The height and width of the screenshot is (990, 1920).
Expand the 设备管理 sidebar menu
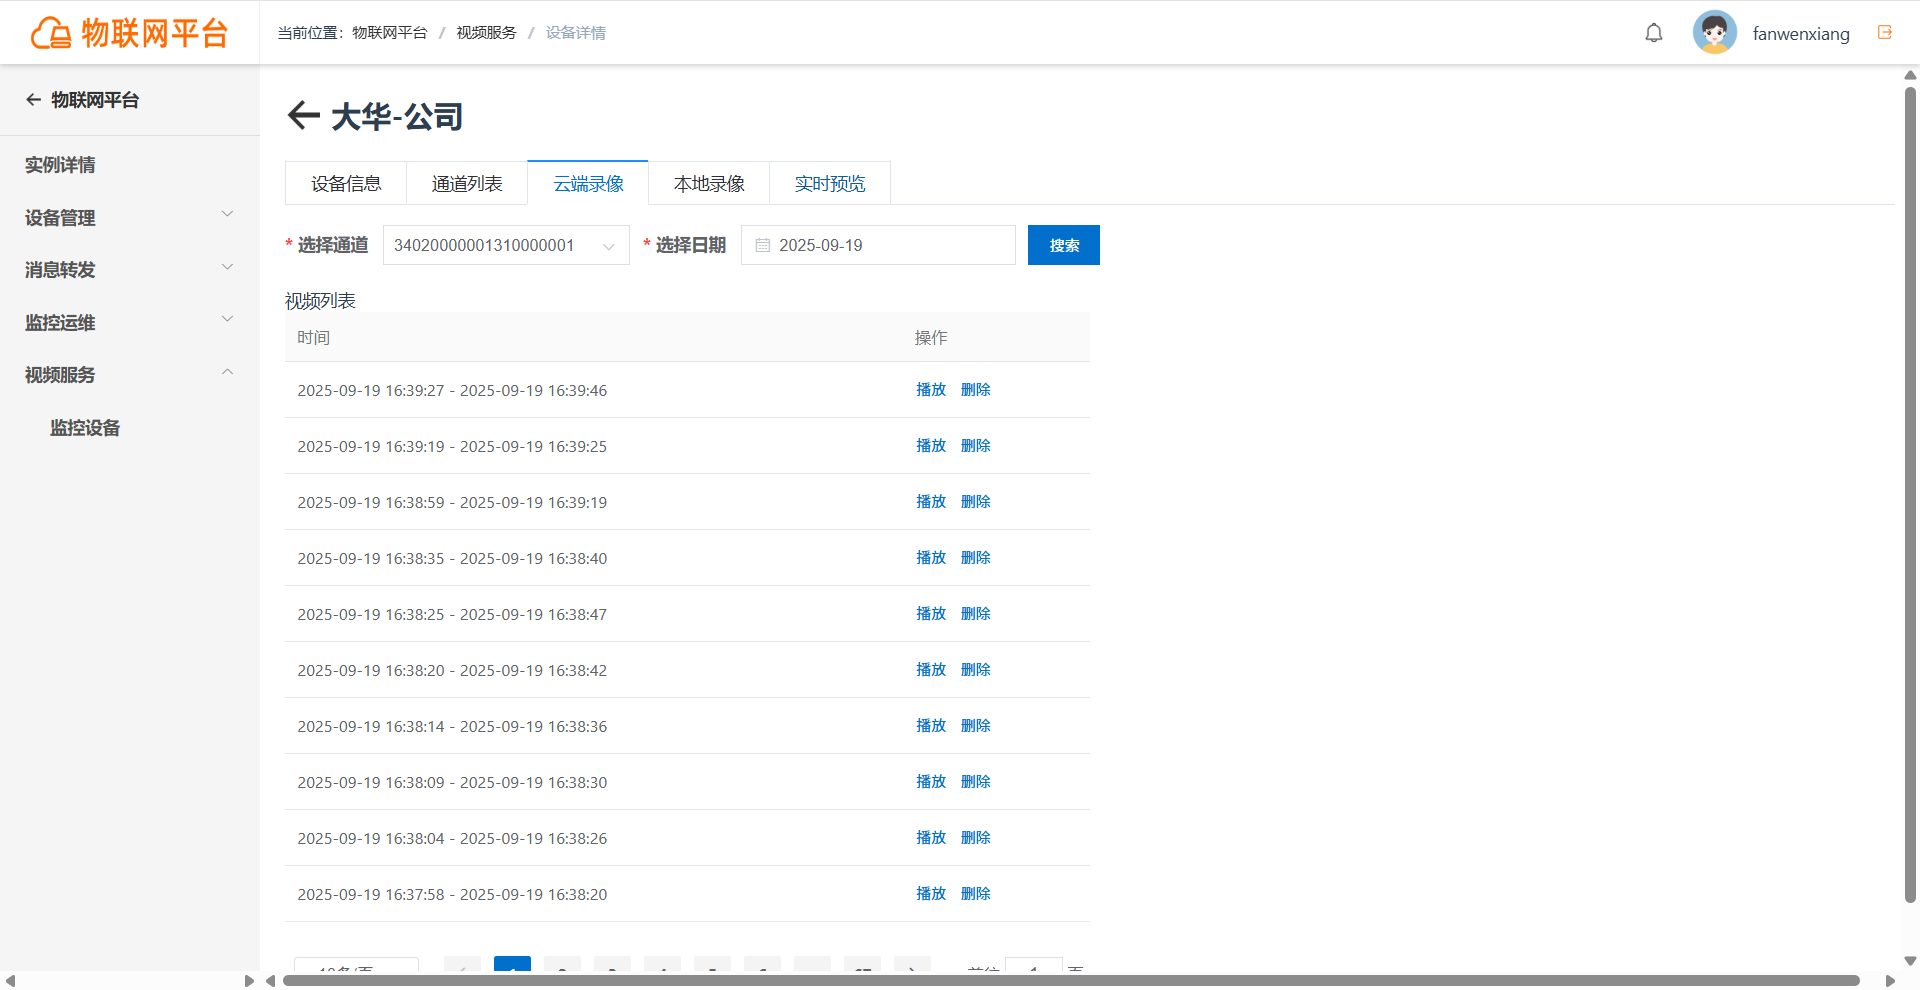(x=129, y=217)
